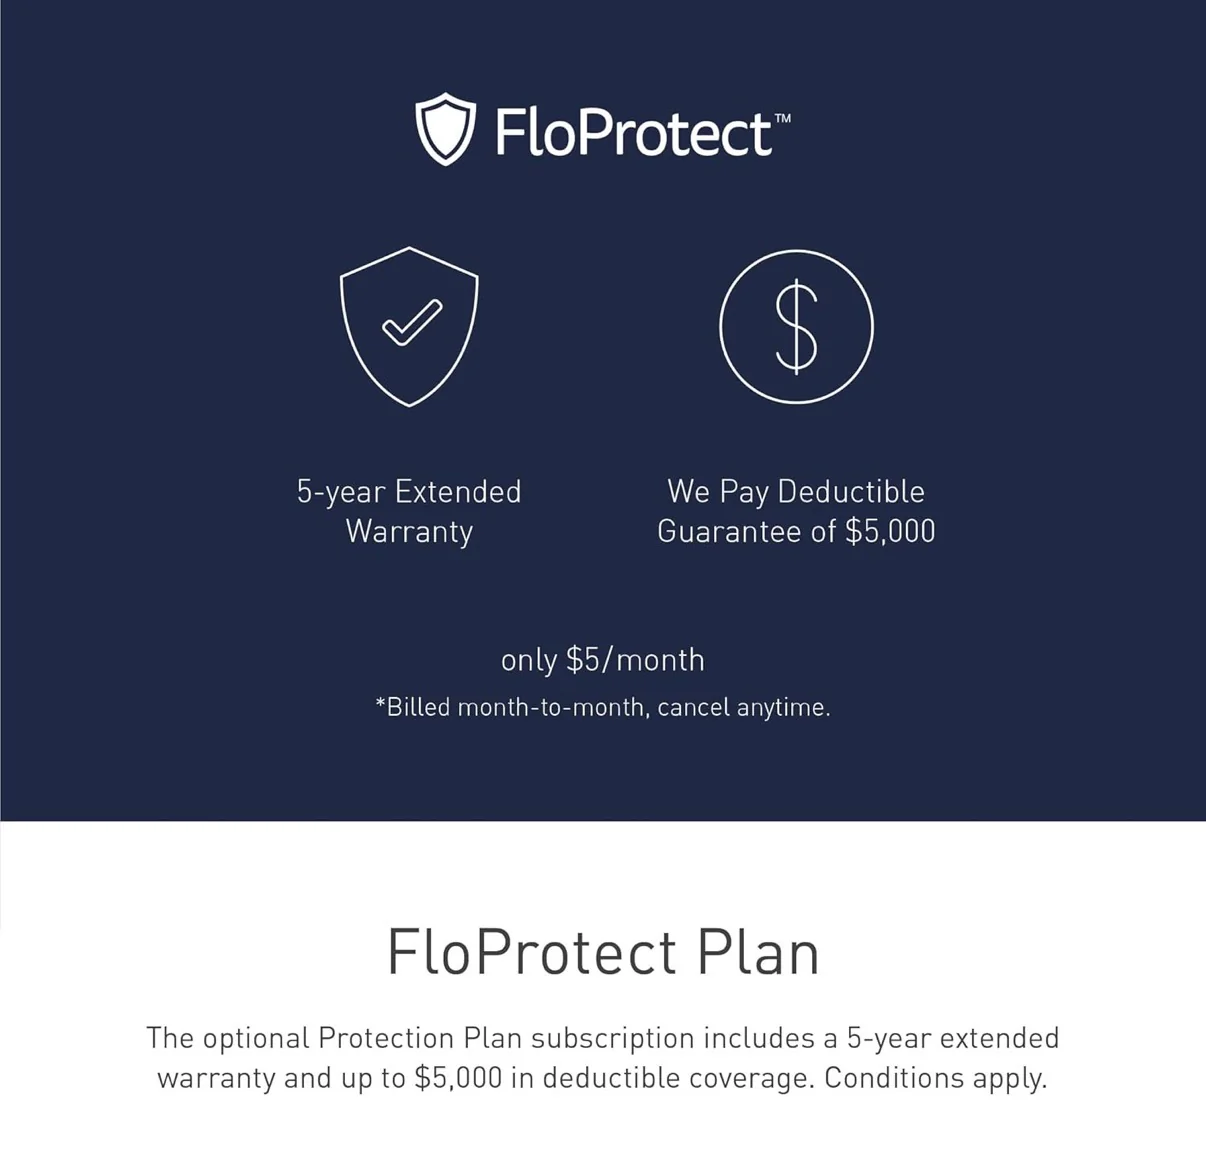Click the 5-year Extended Warranty label
Viewport: 1206px width, 1161px height.
point(409,511)
